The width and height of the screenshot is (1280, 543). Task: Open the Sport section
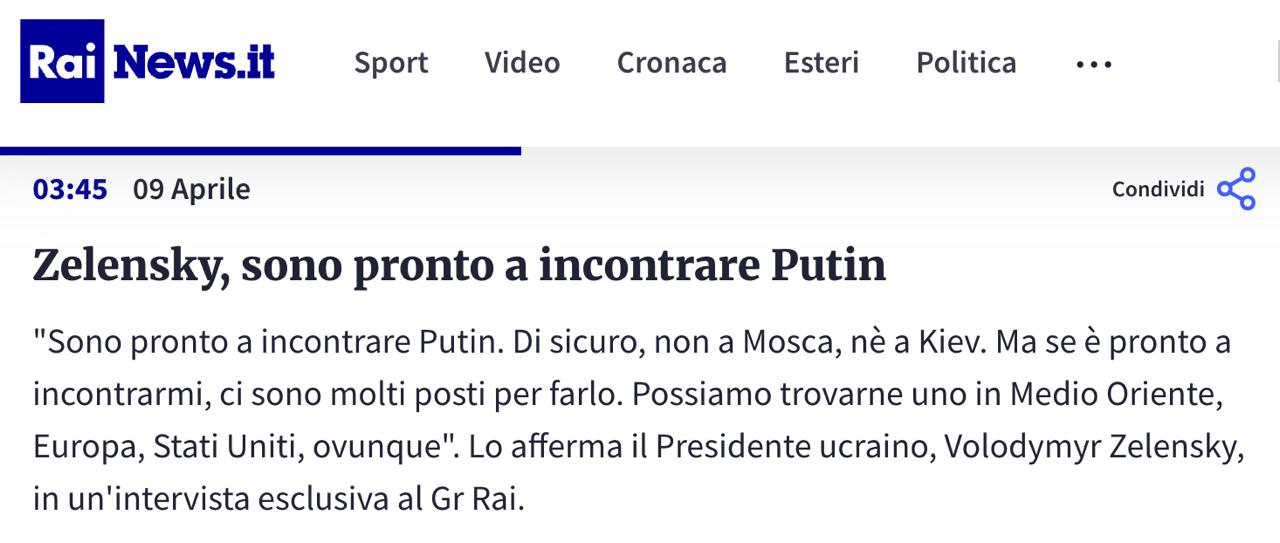[x=391, y=63]
